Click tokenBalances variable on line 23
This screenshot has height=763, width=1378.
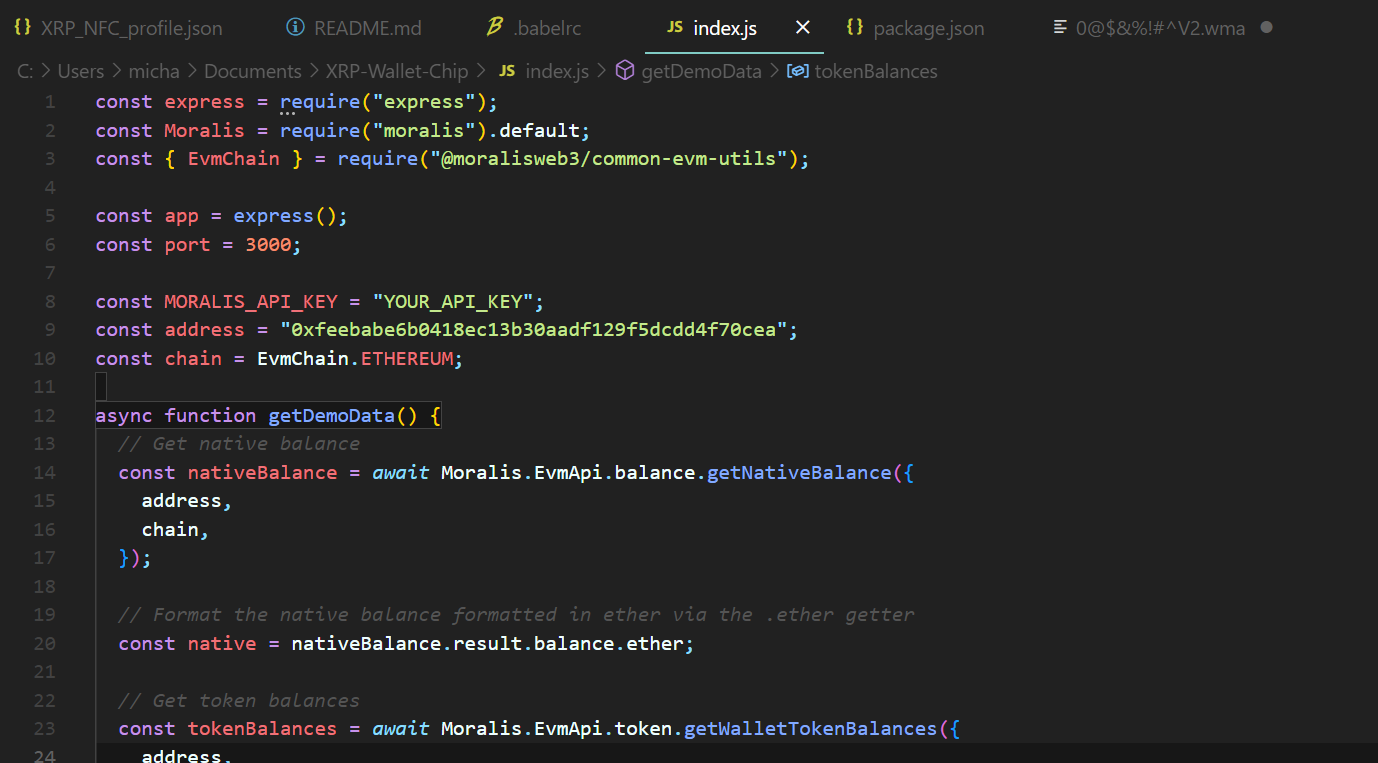point(263,729)
